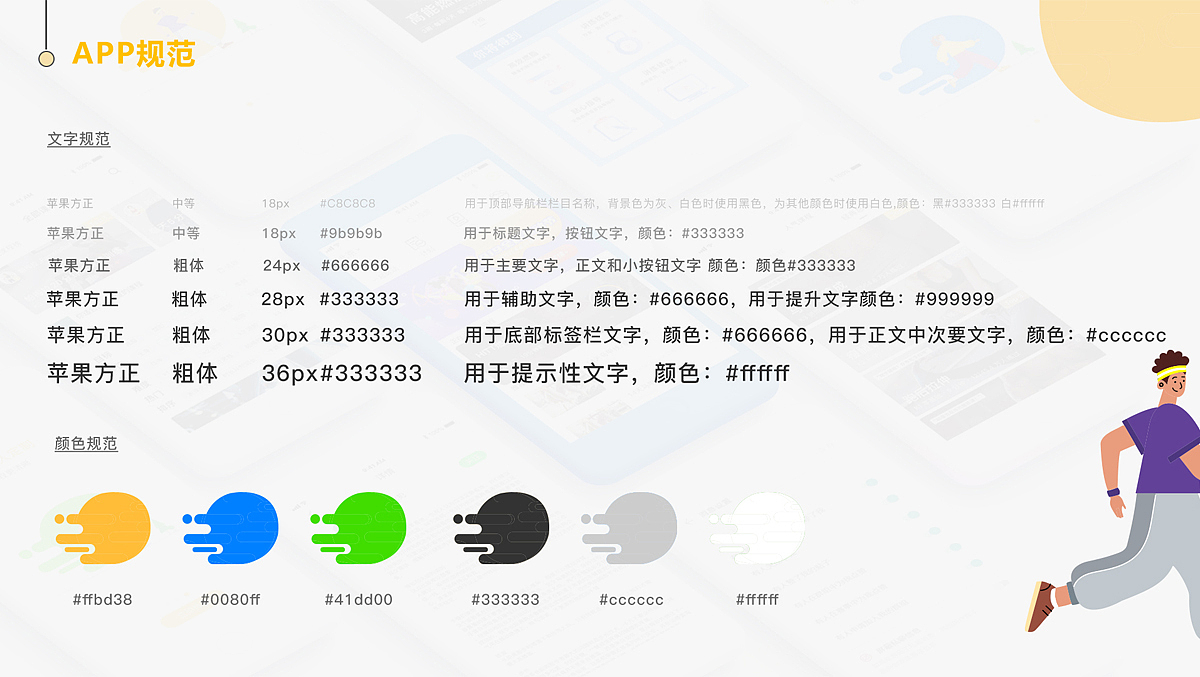Click 苹果方正 in the #C8C8C8 row
The image size is (1200, 677).
pyautogui.click(x=70, y=203)
